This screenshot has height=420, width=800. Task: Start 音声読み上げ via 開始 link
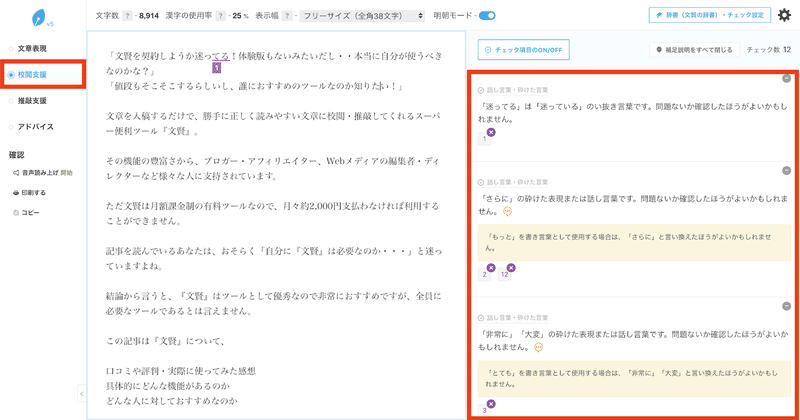pyautogui.click(x=66, y=173)
